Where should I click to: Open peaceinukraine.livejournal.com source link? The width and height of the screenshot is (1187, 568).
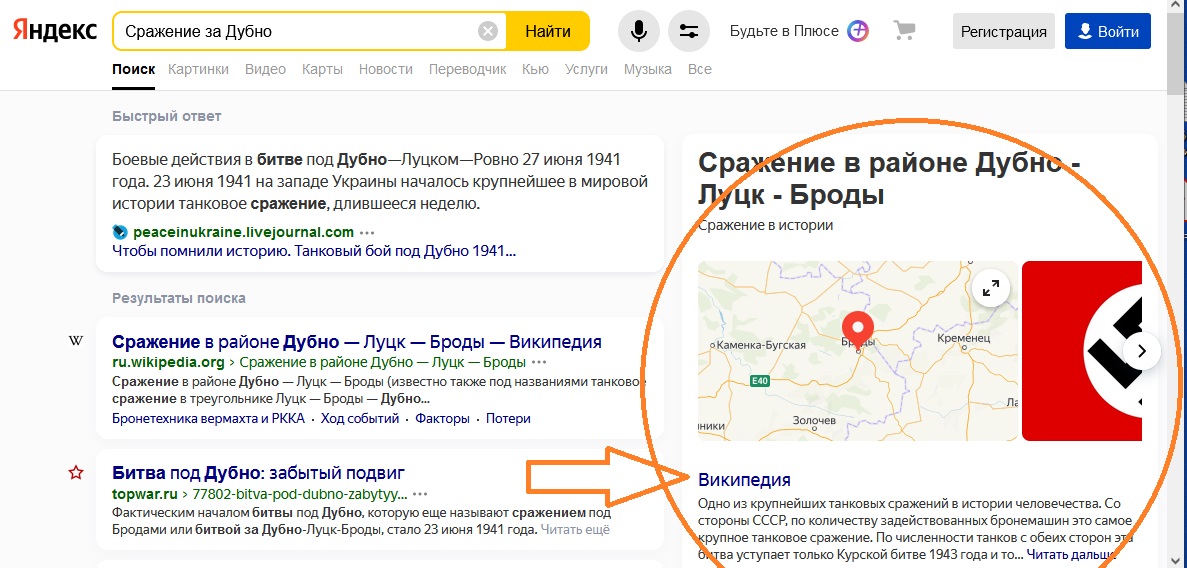click(243, 232)
